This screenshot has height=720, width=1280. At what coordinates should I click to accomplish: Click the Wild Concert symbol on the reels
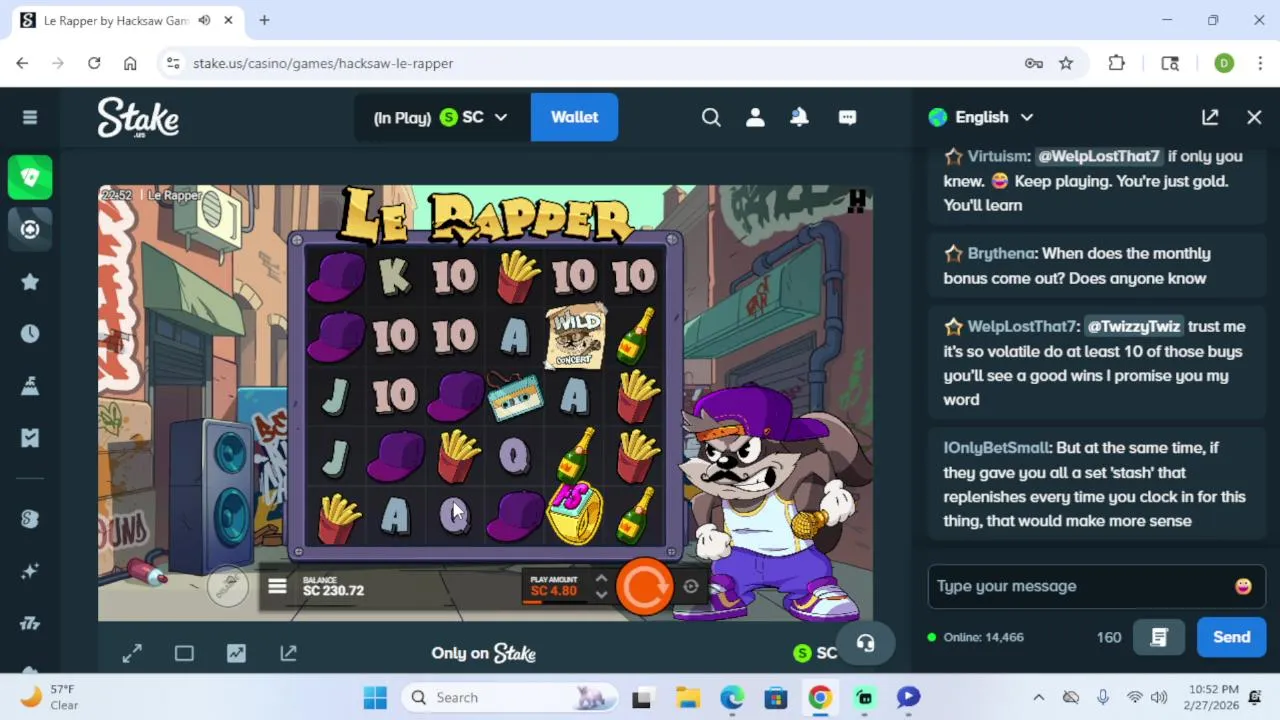(x=576, y=336)
